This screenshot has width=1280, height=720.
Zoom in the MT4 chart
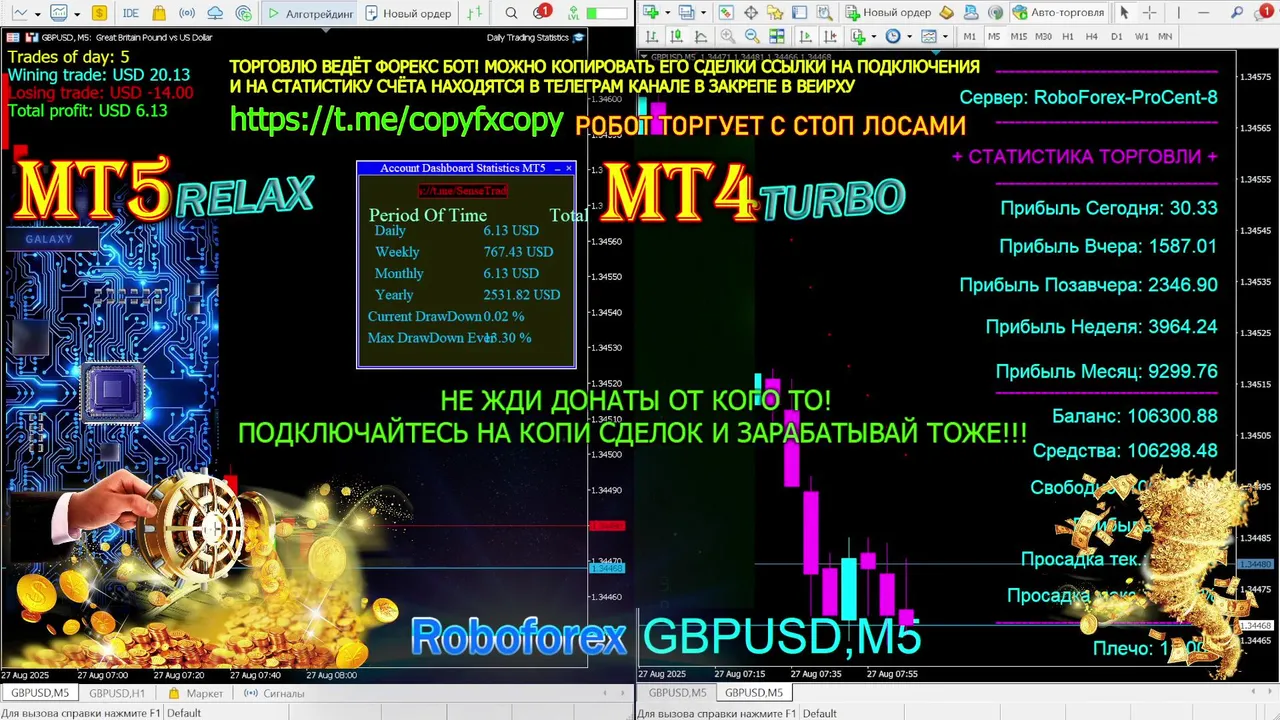click(x=728, y=36)
